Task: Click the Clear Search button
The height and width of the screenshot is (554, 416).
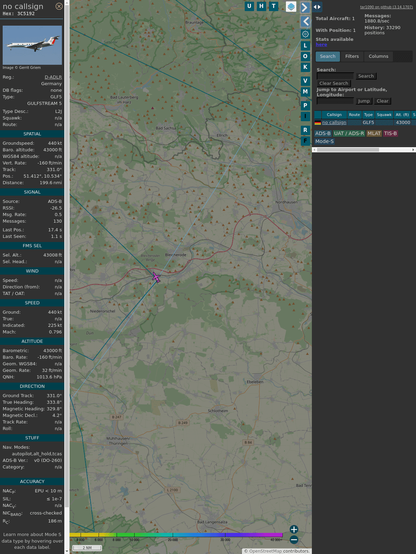Action: 334,83
